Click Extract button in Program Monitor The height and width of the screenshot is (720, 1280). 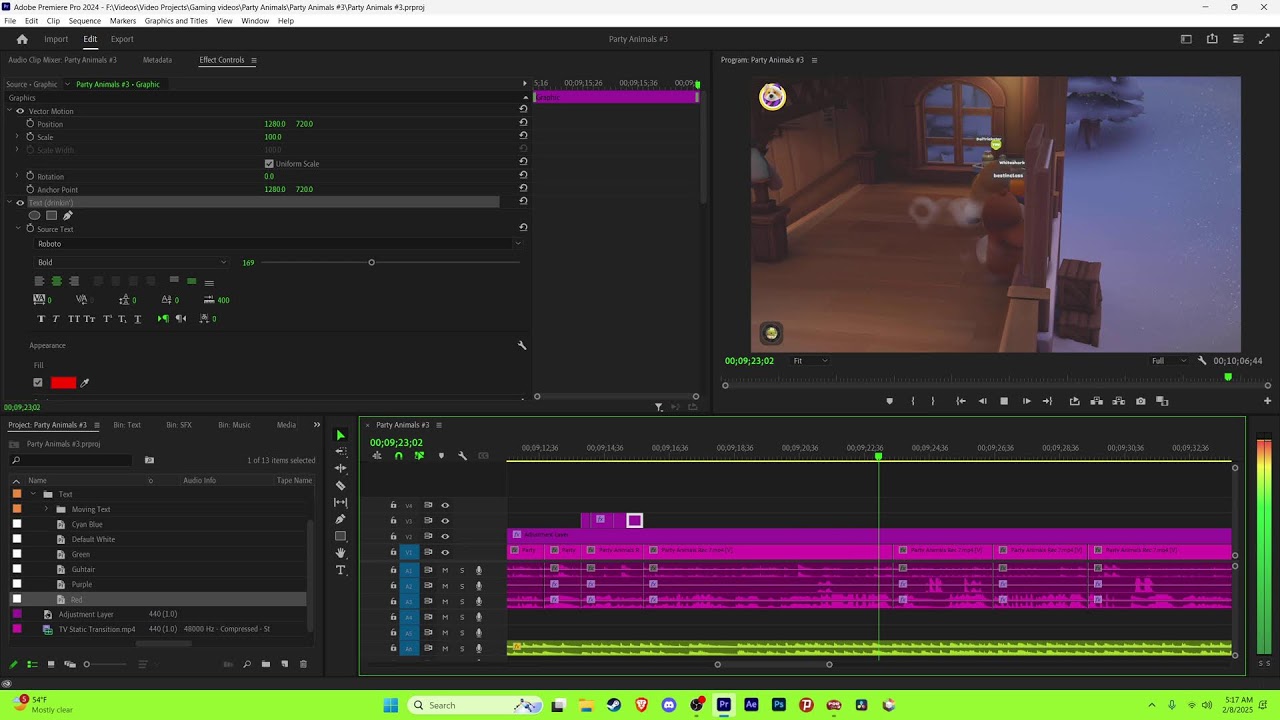(1118, 401)
